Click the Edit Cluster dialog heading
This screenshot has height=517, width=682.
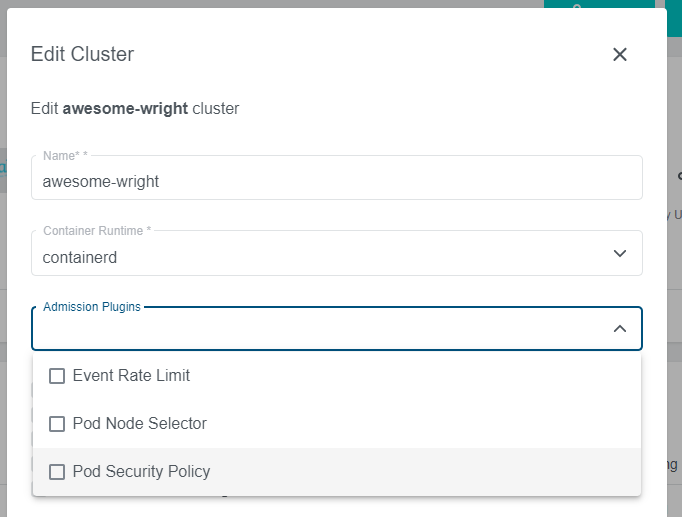(82, 54)
